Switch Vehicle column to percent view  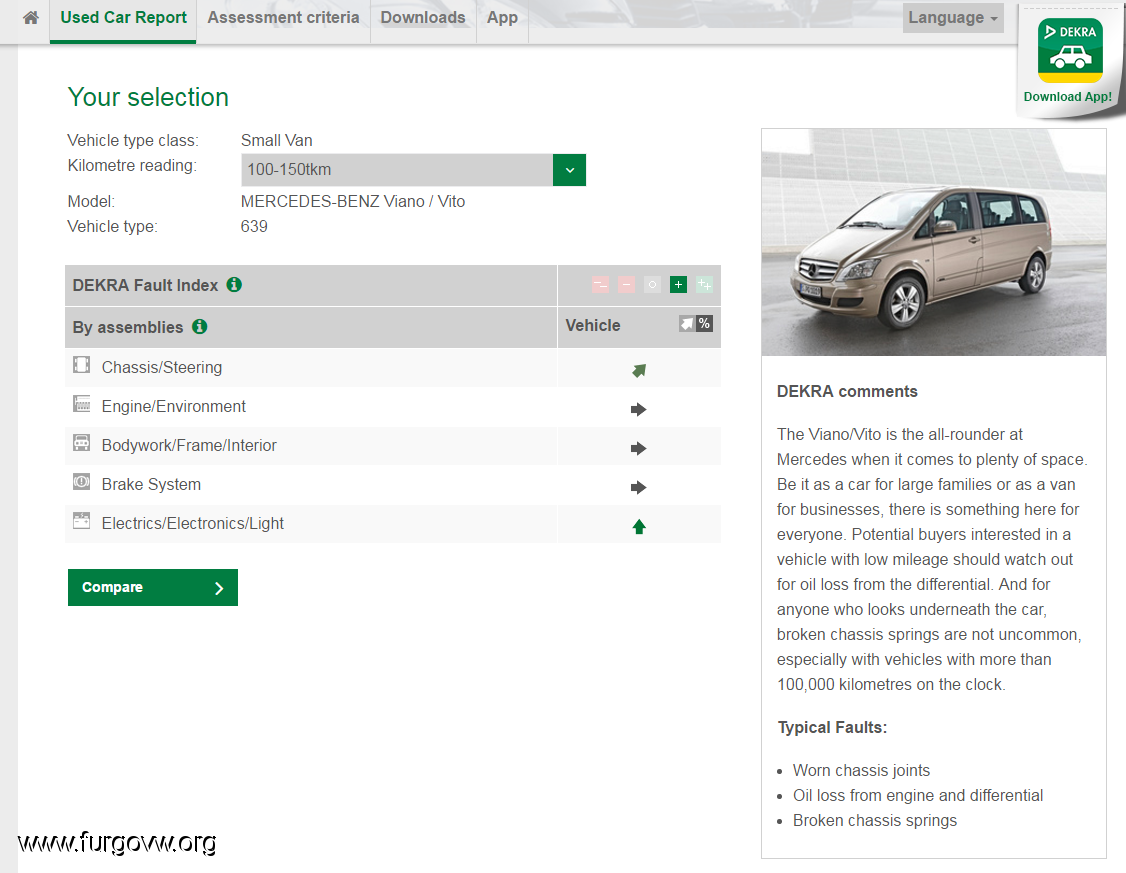704,324
